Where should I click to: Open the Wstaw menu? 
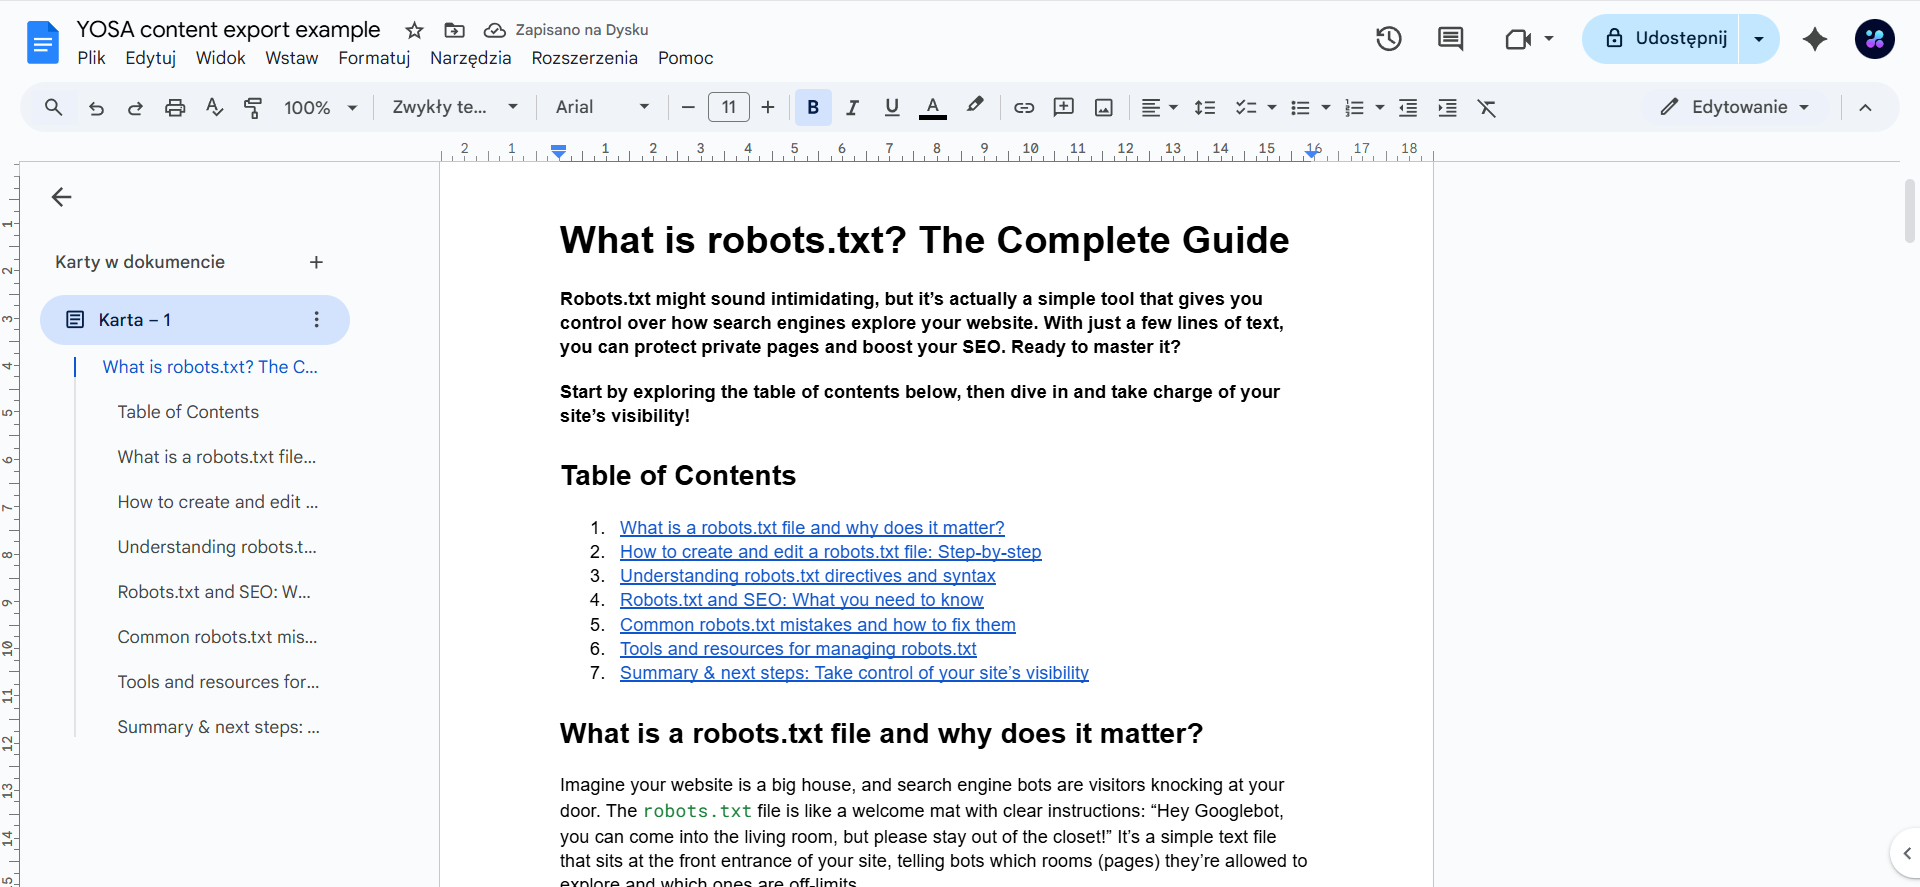tap(291, 58)
